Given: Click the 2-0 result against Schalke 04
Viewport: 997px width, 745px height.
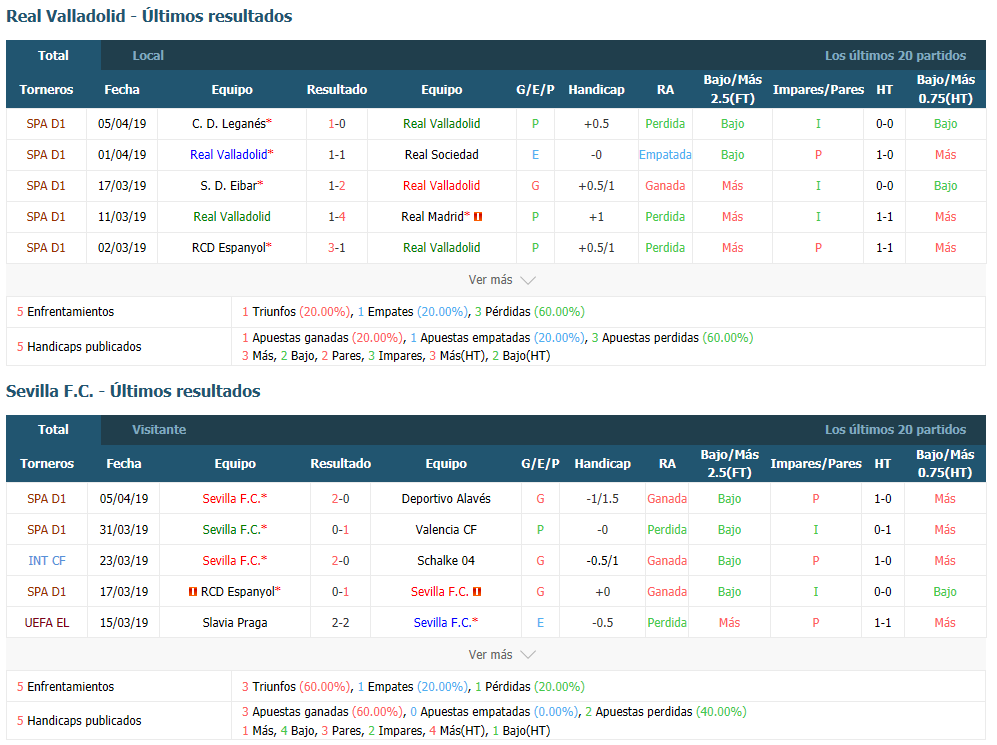Looking at the screenshot, I should pyautogui.click(x=341, y=561).
